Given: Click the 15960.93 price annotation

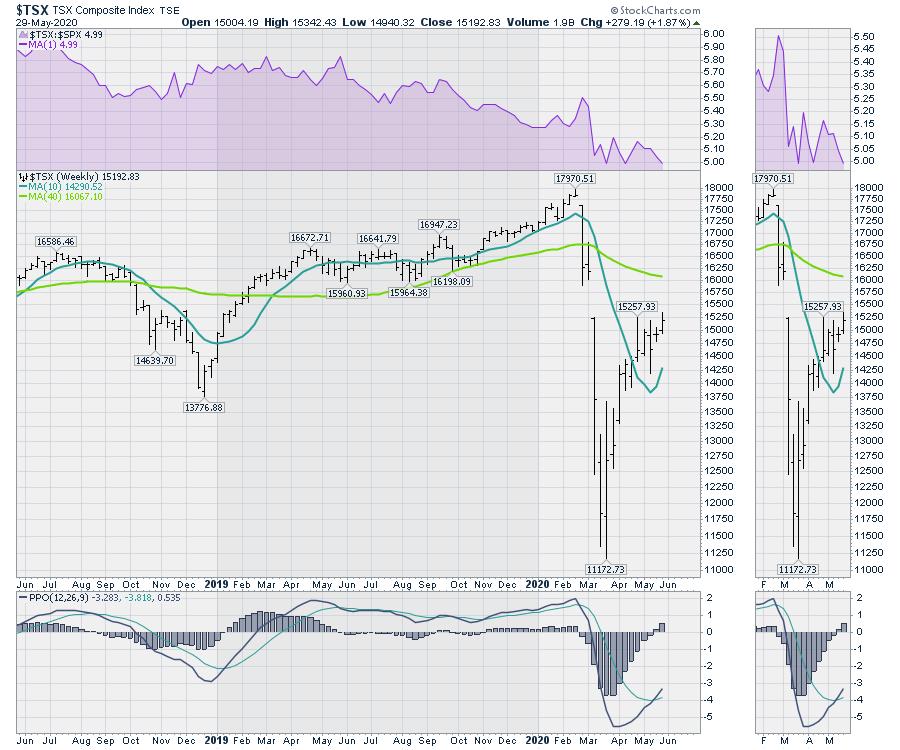Looking at the screenshot, I should click(x=349, y=292).
